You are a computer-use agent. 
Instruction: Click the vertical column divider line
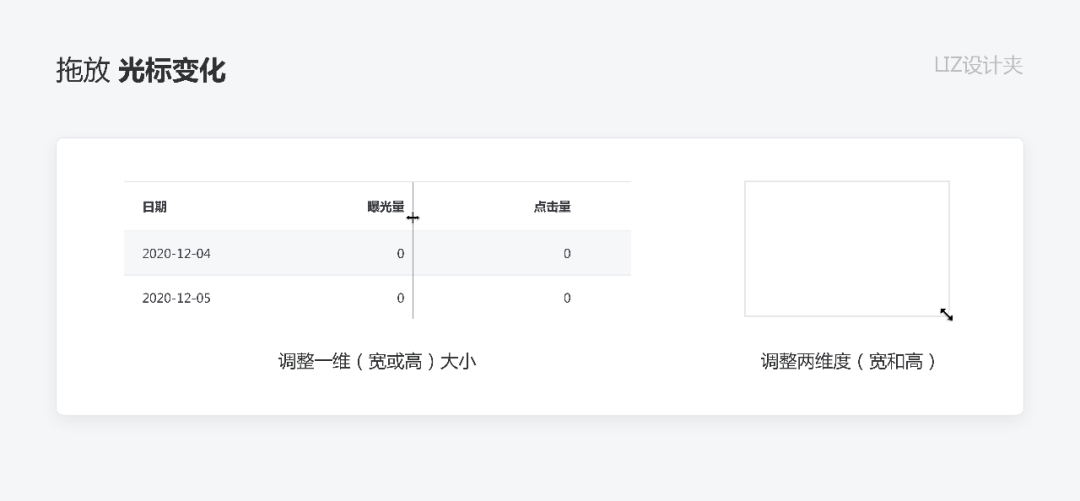click(x=413, y=250)
